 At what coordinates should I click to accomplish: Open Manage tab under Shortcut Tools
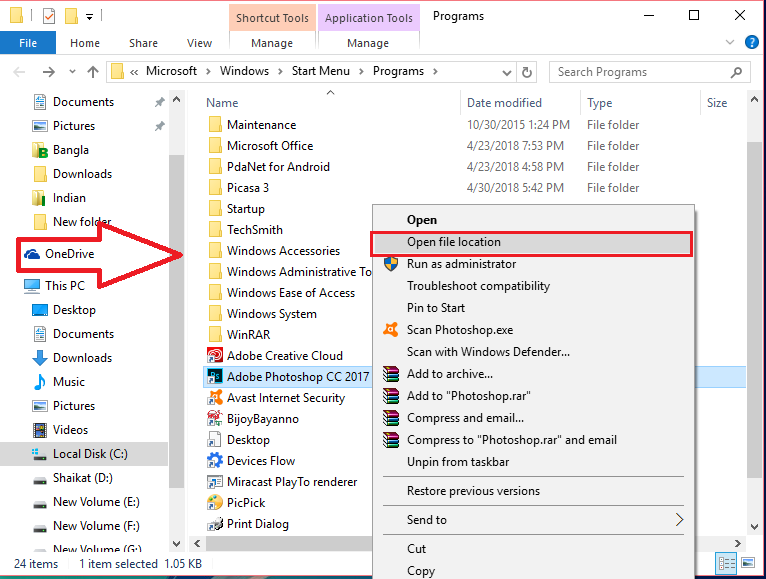[x=272, y=43]
